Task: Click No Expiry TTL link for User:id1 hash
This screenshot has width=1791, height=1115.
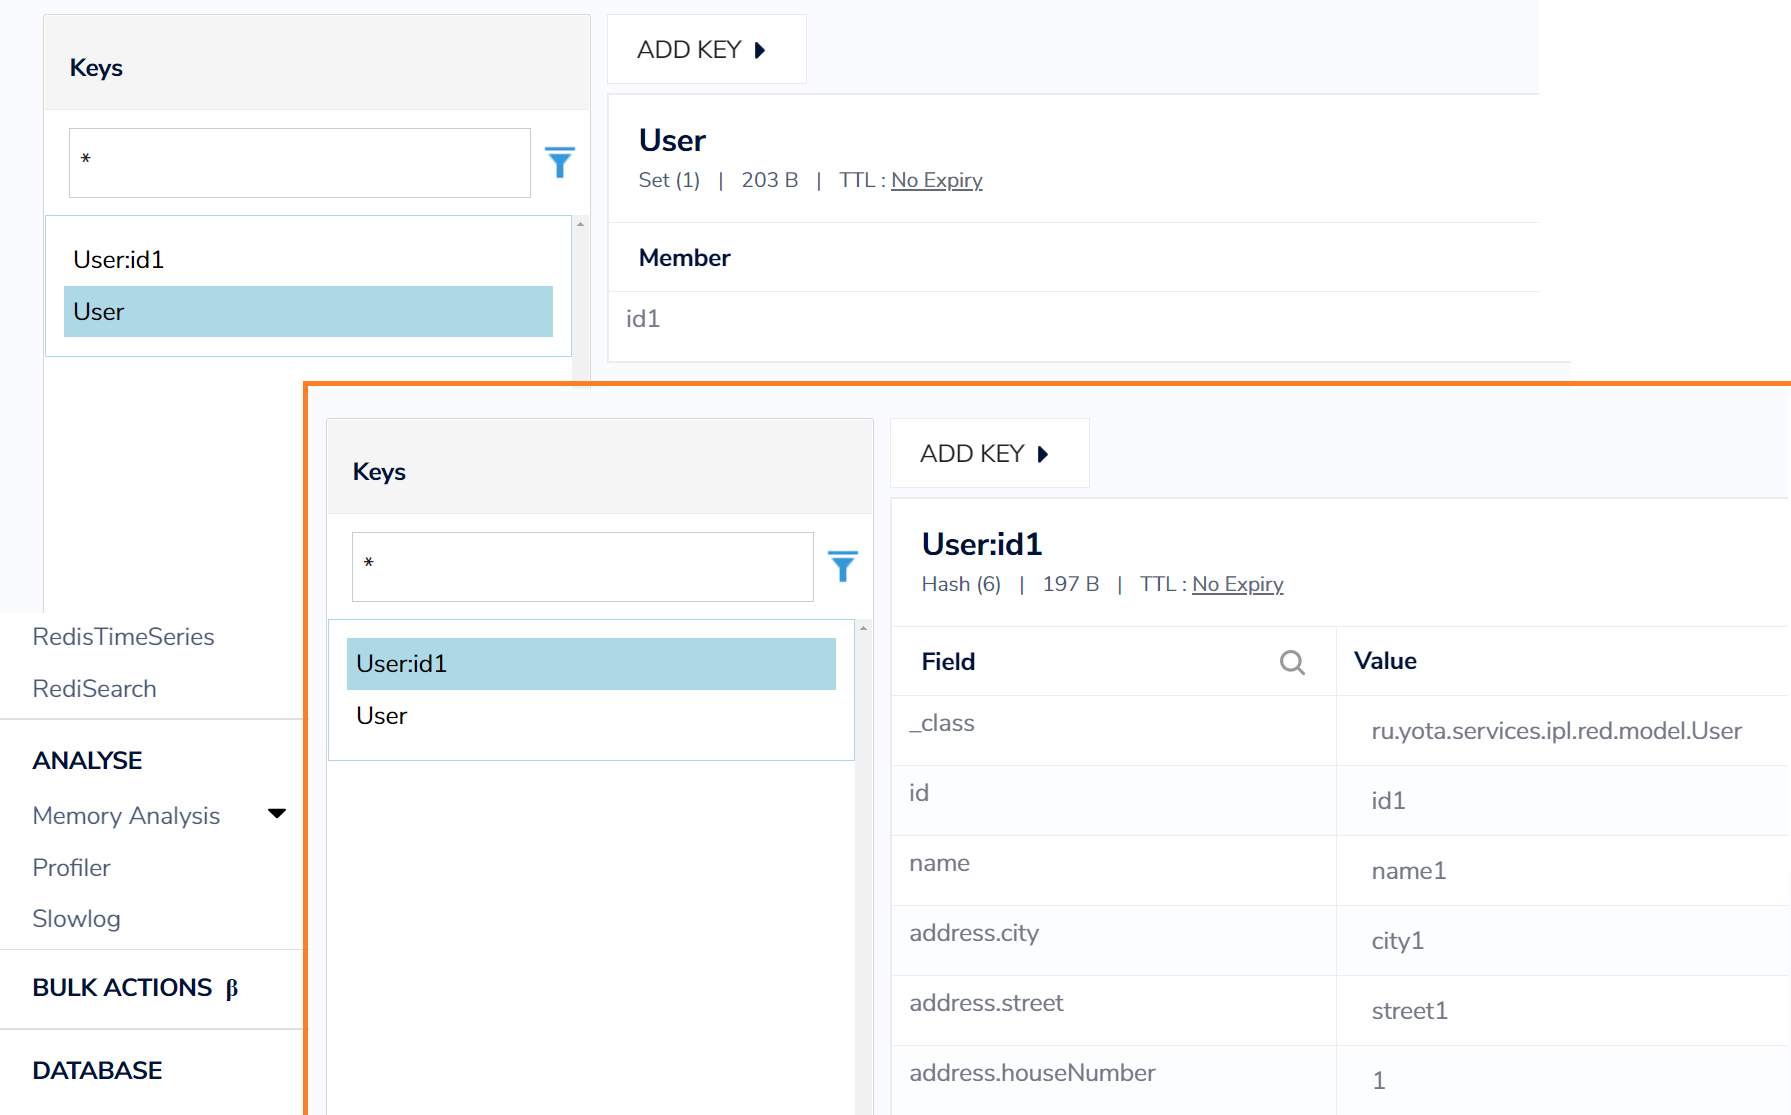Action: [x=1237, y=584]
